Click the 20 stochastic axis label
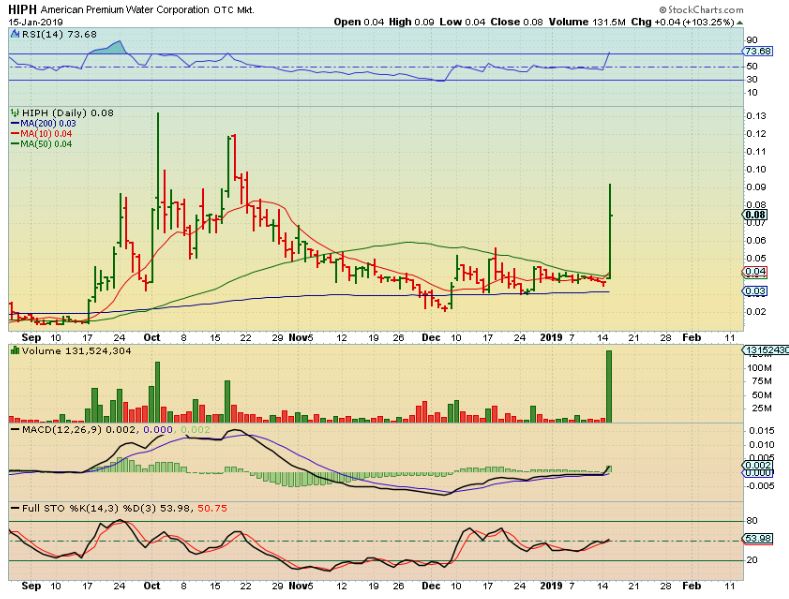The height and width of the screenshot is (599, 789). pyautogui.click(x=752, y=560)
